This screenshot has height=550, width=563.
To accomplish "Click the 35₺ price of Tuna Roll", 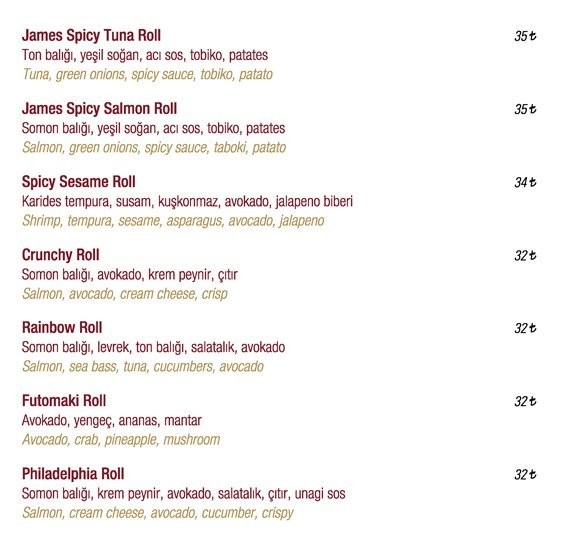I will click(525, 36).
